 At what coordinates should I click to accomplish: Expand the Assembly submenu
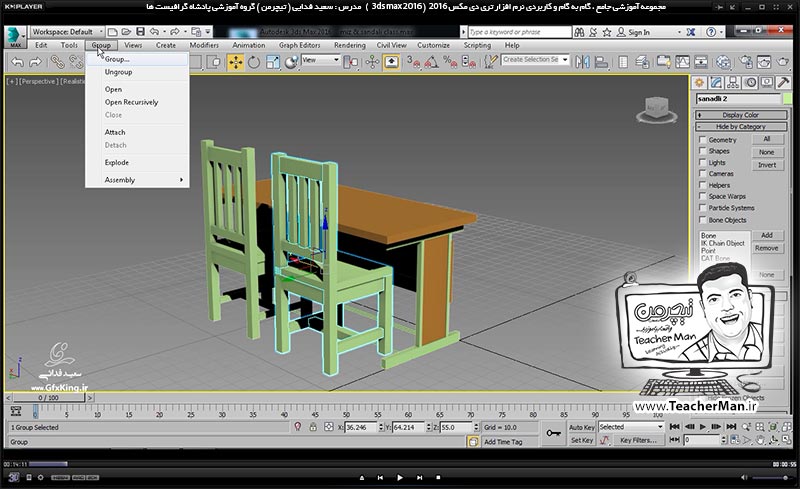coord(137,180)
